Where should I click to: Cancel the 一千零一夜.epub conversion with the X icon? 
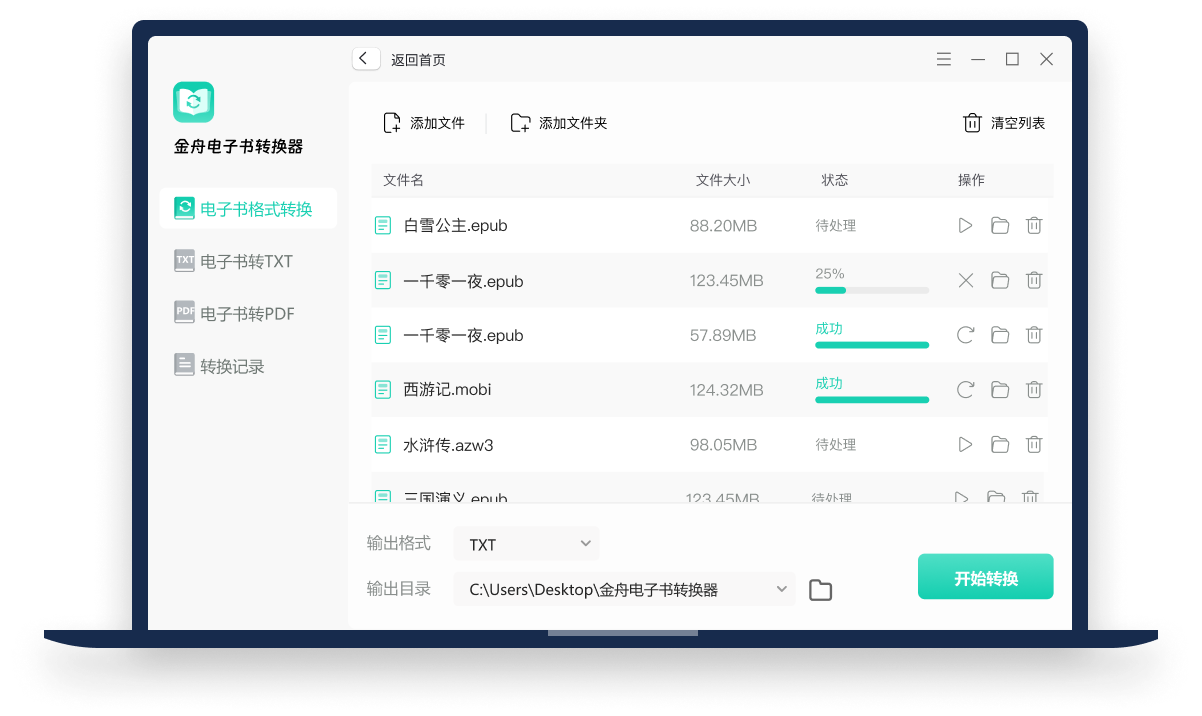tap(965, 280)
